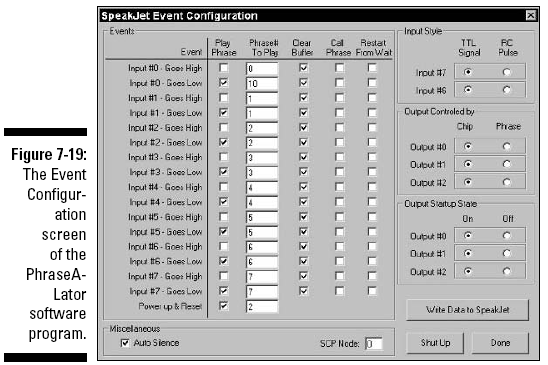Uncheck Play Phrase for Input #1 Goes Low
Viewport: 548px width, 365px height.
[223, 113]
